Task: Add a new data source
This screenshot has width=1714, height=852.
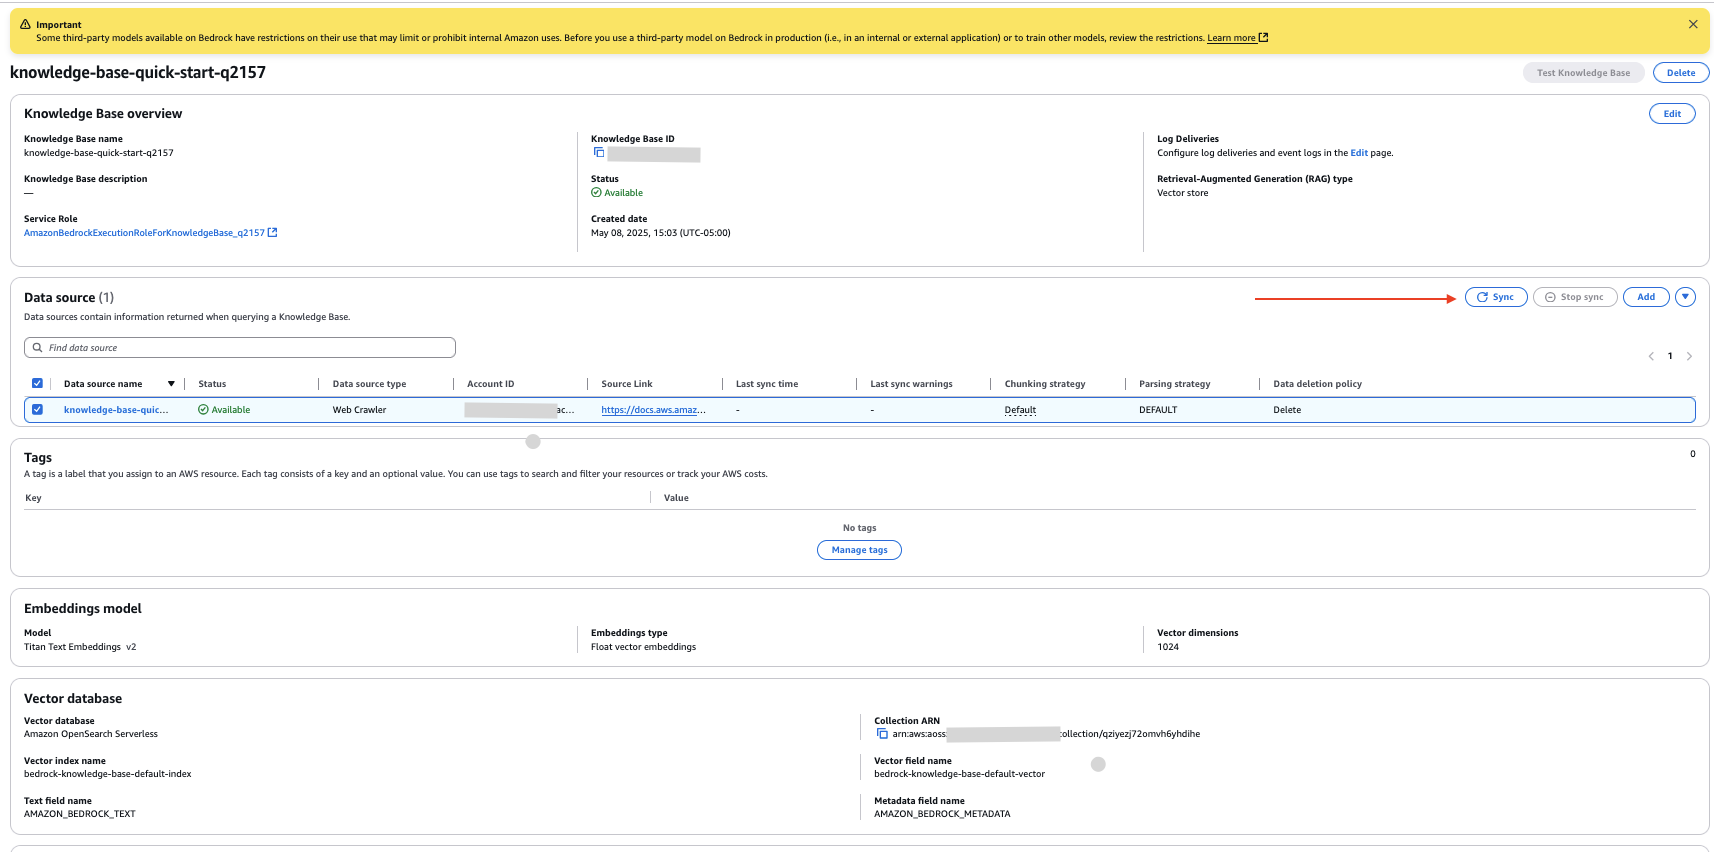Action: tap(1645, 297)
